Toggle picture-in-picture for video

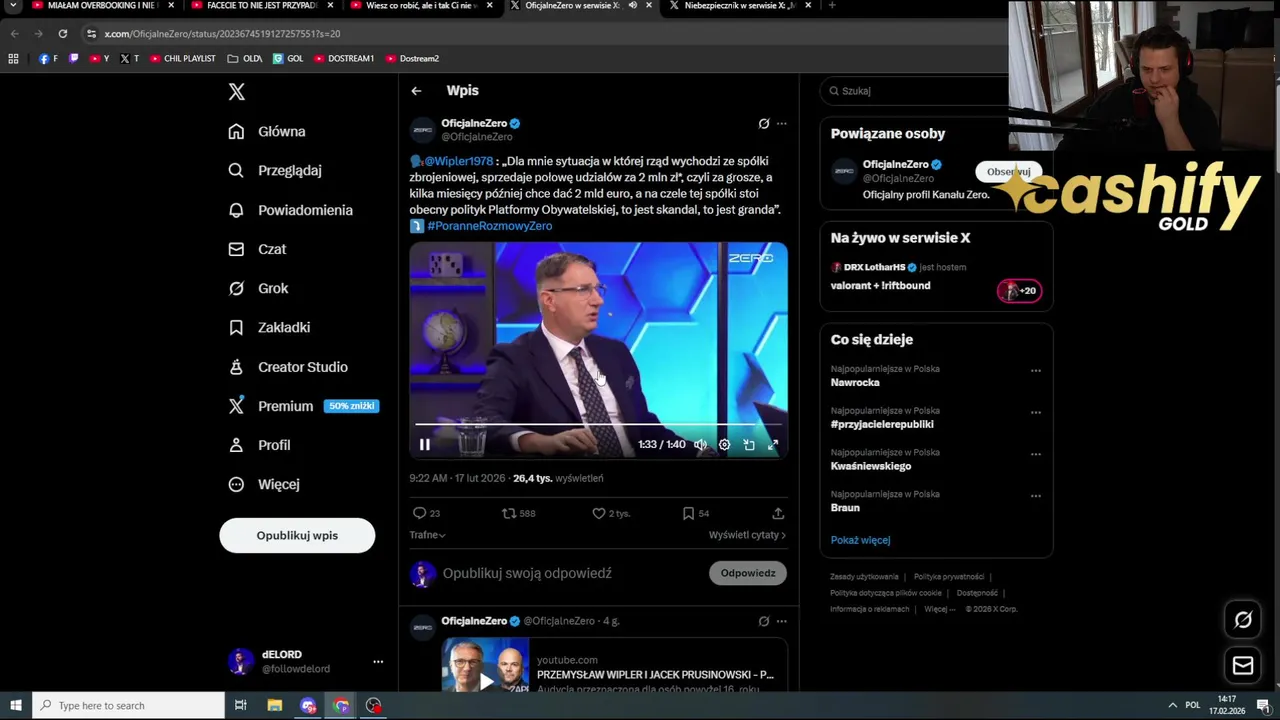coord(749,445)
